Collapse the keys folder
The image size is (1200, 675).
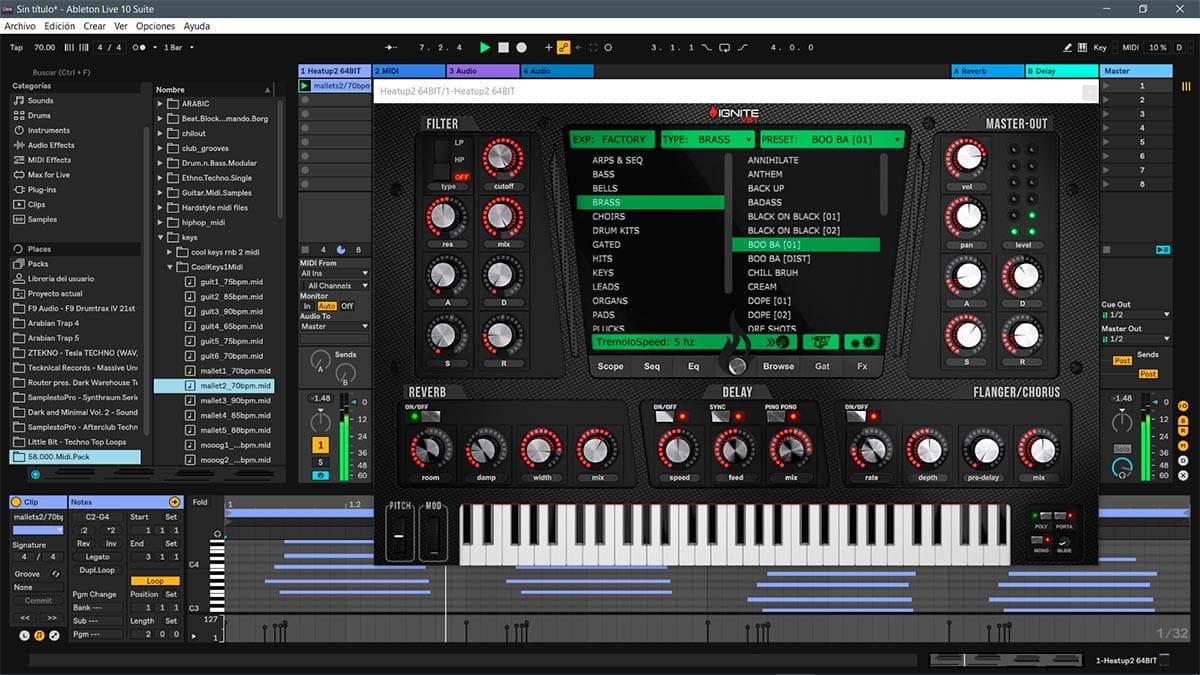tap(160, 237)
